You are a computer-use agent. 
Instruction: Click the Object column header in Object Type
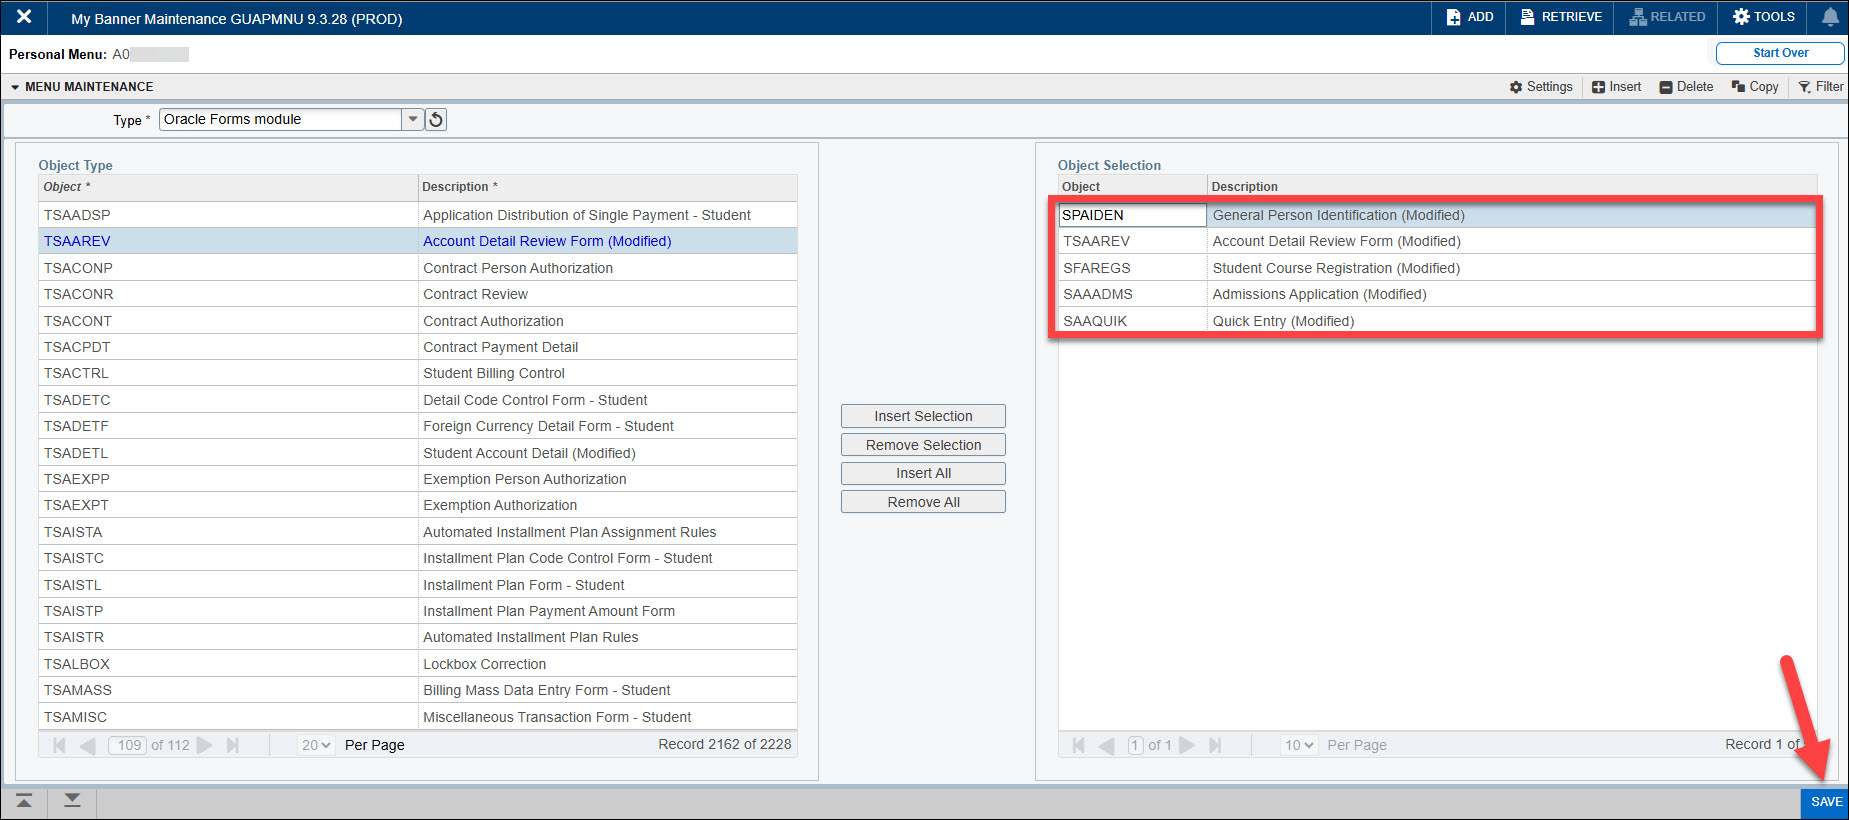click(x=228, y=187)
